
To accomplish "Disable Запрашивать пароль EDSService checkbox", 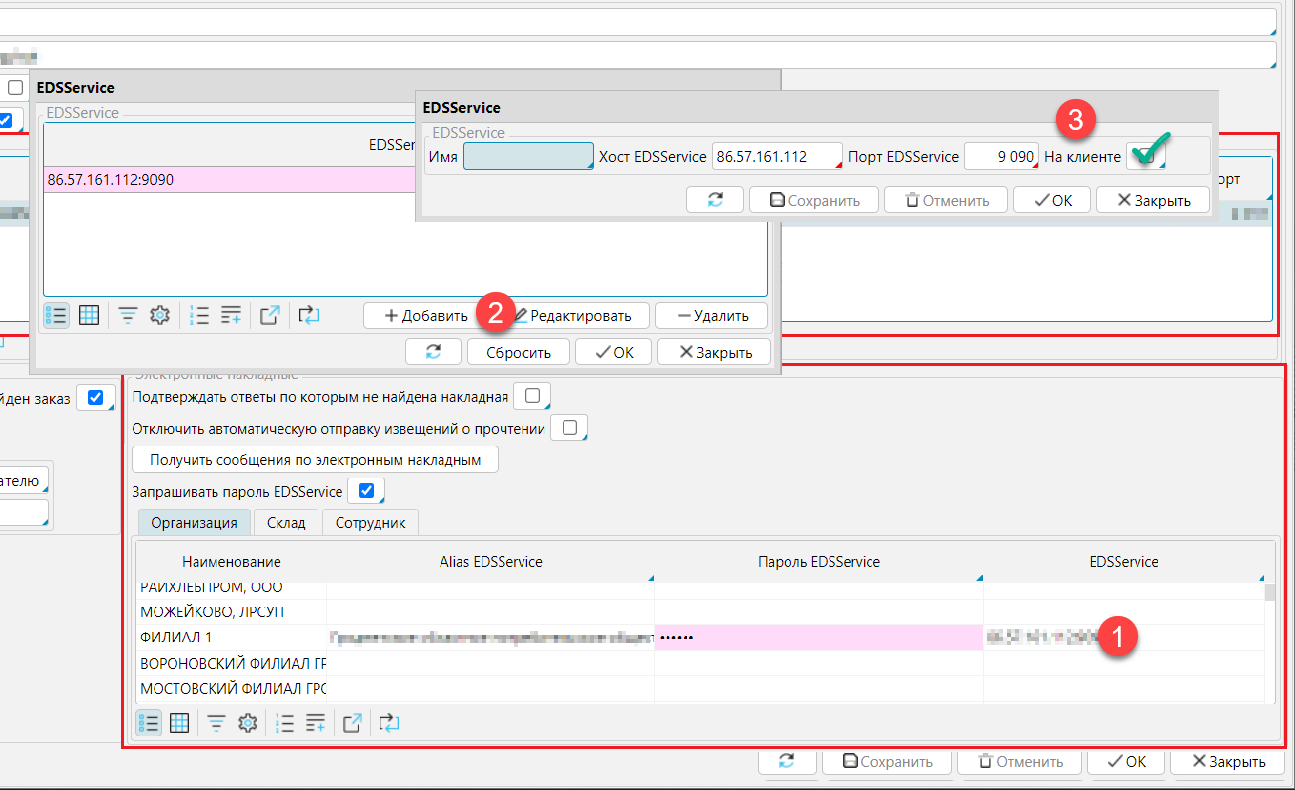I will click(x=366, y=491).
